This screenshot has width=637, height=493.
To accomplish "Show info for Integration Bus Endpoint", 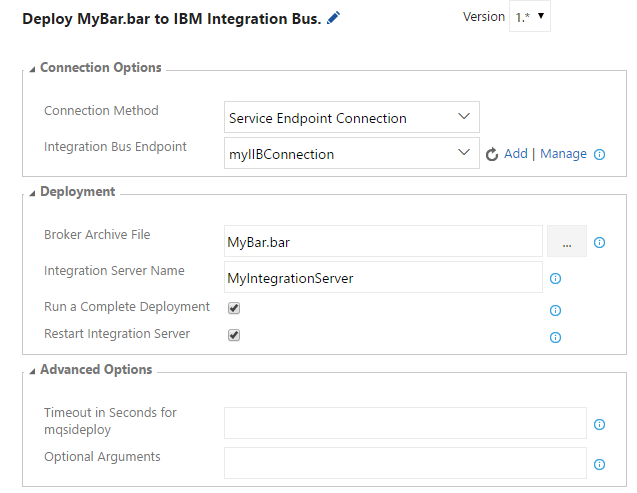I will point(599,154).
